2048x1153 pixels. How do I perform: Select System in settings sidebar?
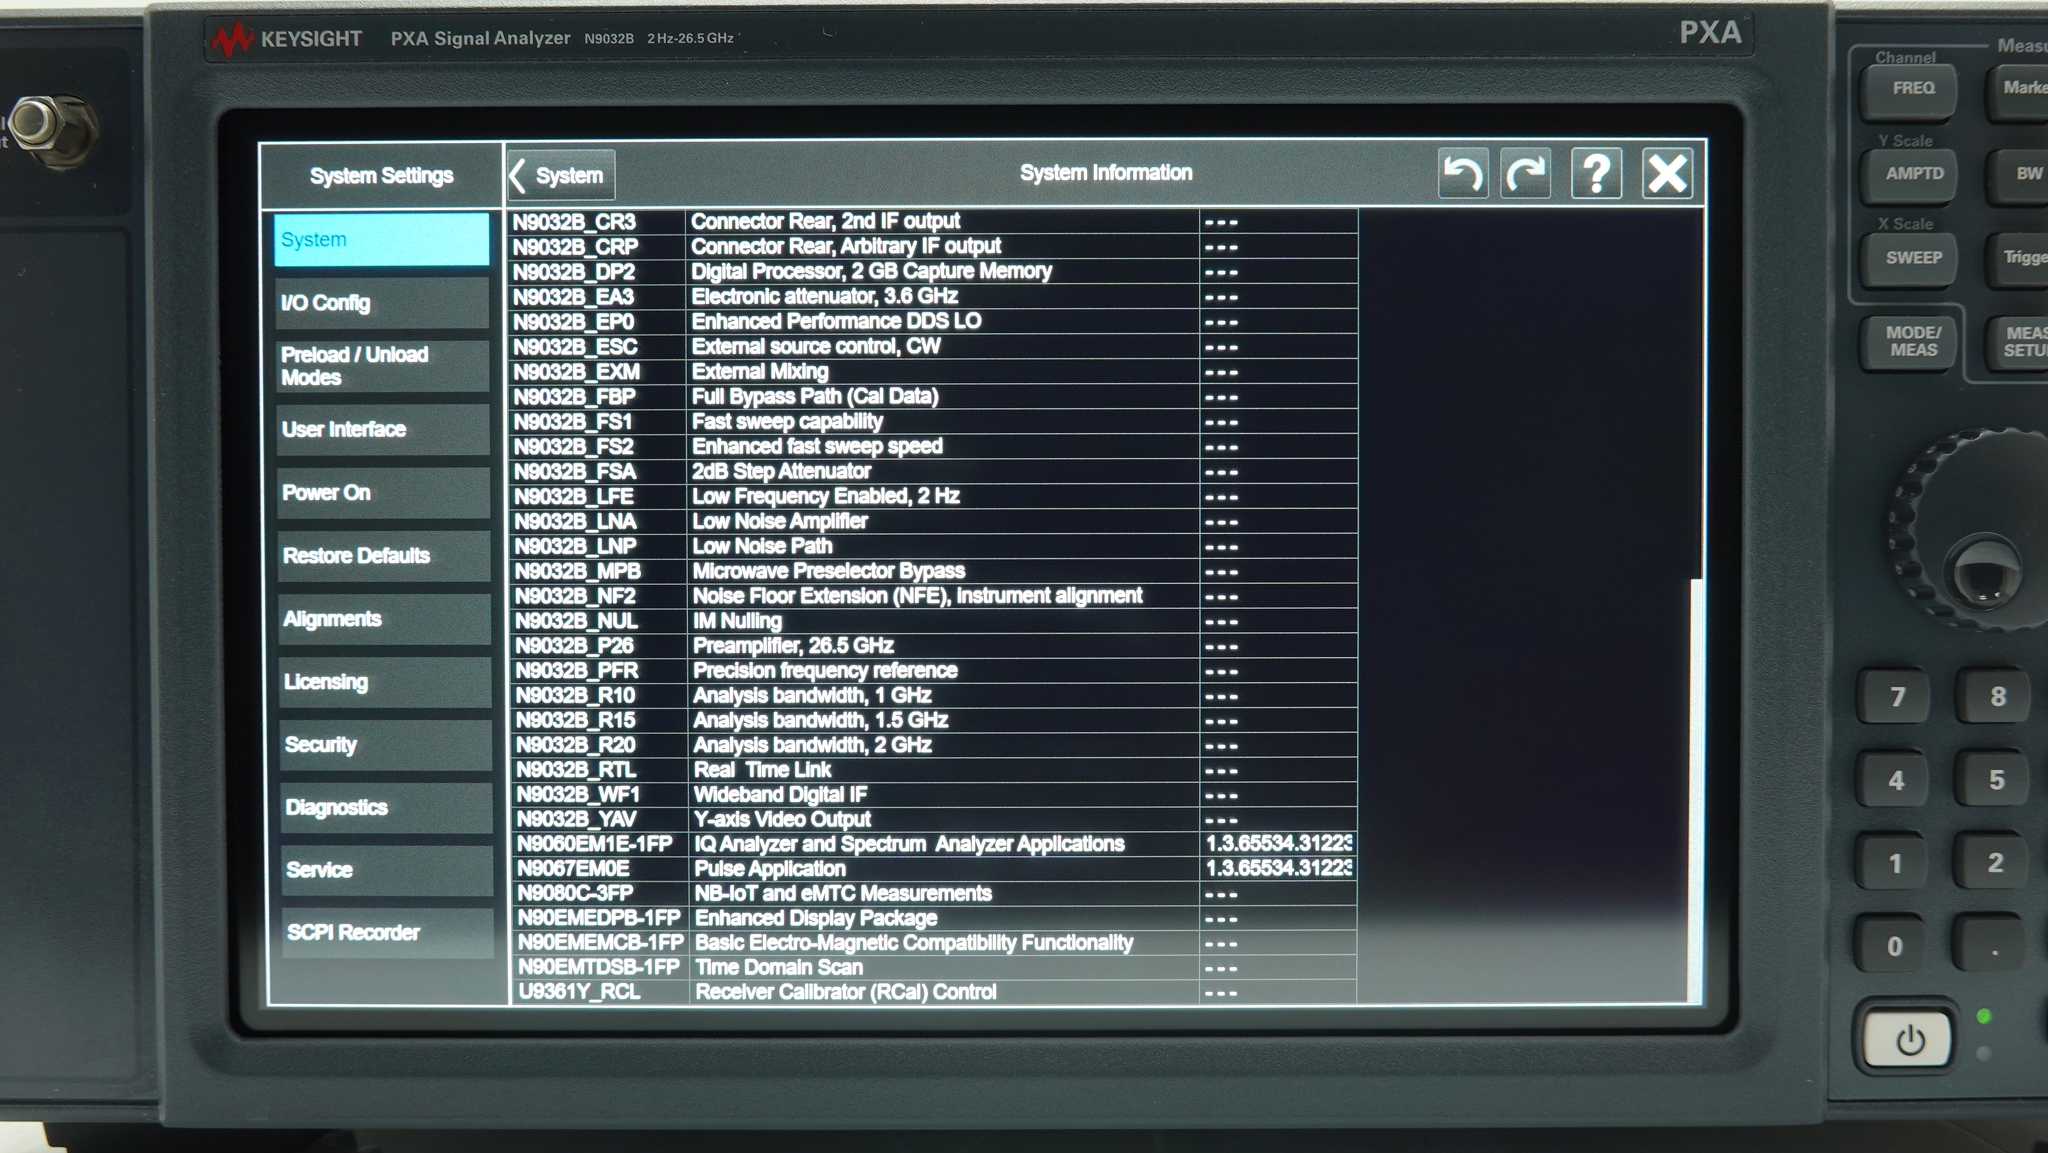382,239
